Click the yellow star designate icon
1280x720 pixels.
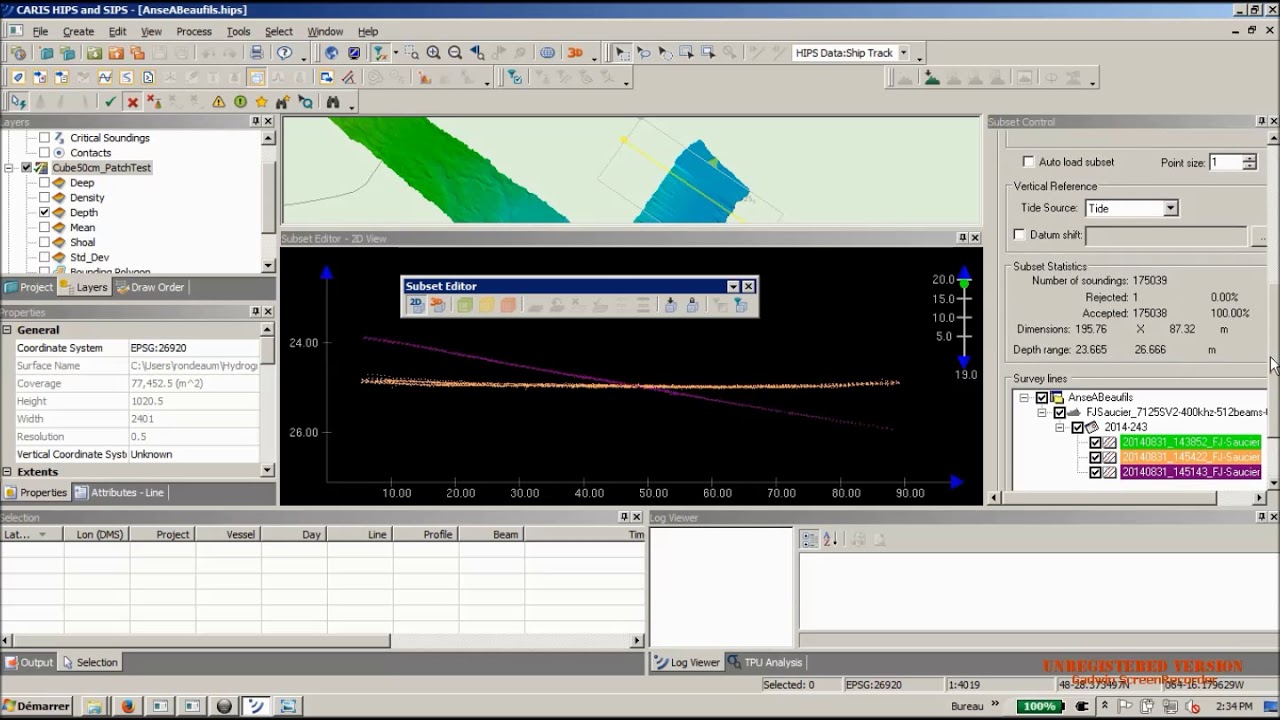(x=262, y=102)
